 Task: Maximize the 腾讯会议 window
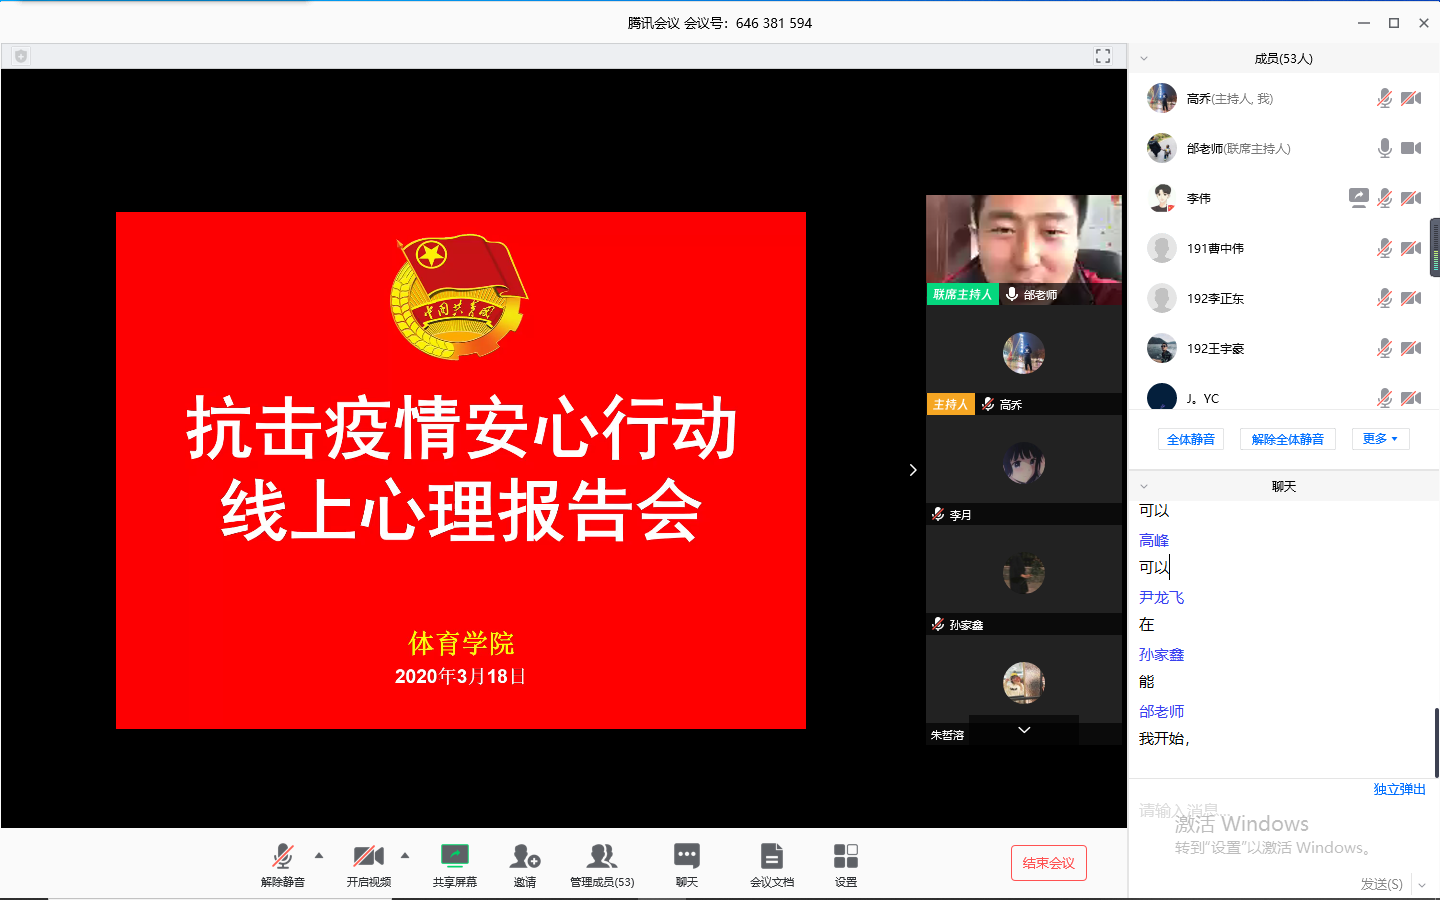[x=1394, y=23]
